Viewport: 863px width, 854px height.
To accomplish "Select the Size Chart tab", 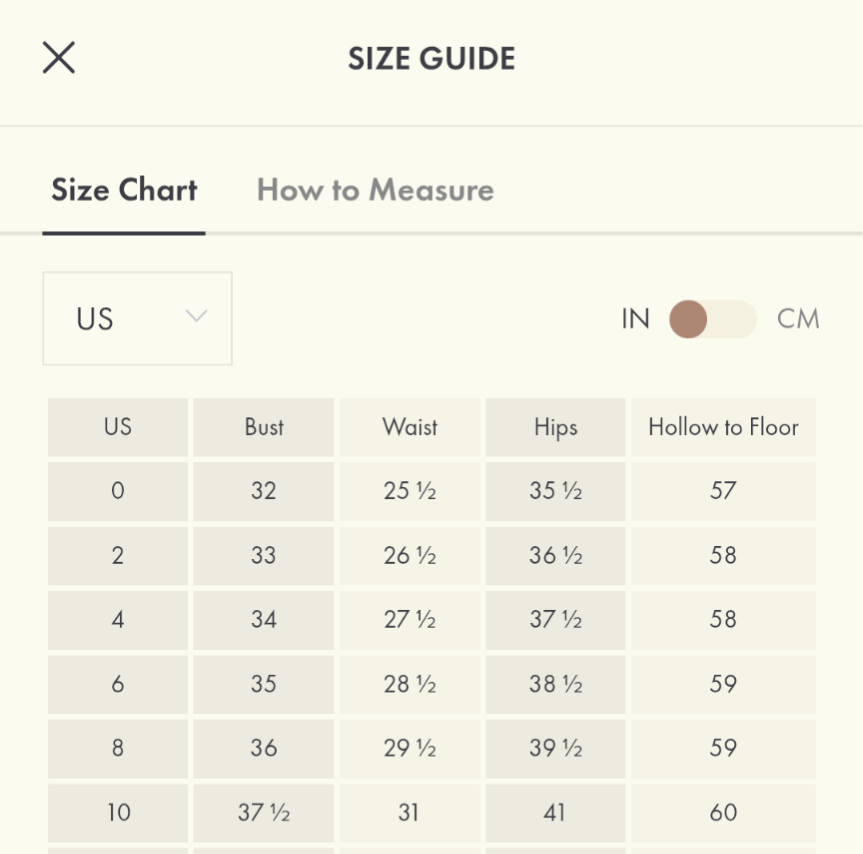I will [124, 190].
